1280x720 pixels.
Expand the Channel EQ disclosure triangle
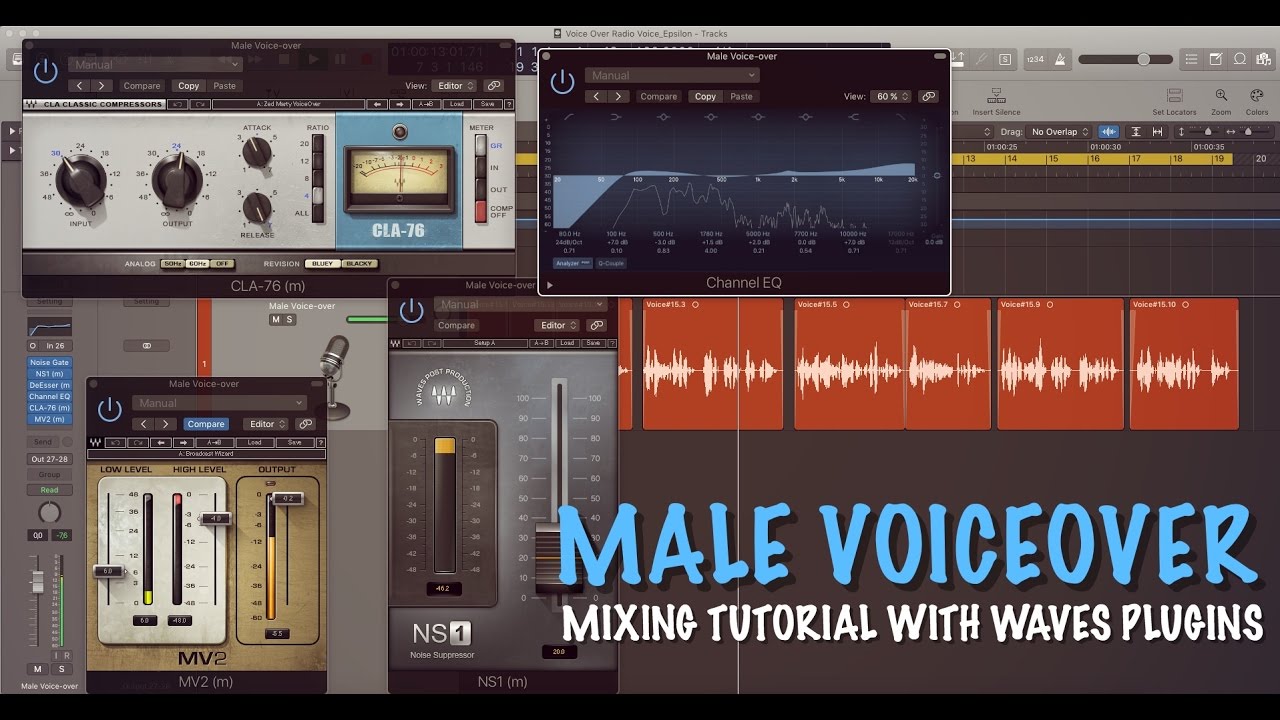[549, 285]
